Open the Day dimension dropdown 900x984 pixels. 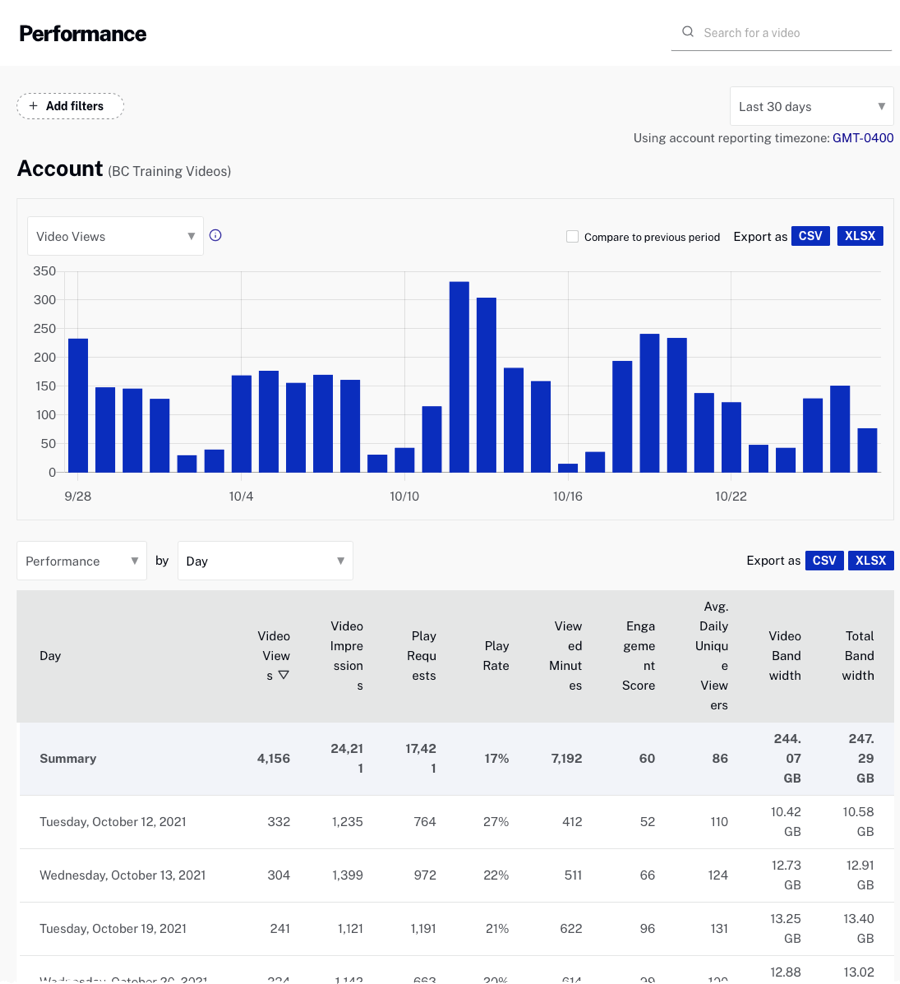[265, 561]
